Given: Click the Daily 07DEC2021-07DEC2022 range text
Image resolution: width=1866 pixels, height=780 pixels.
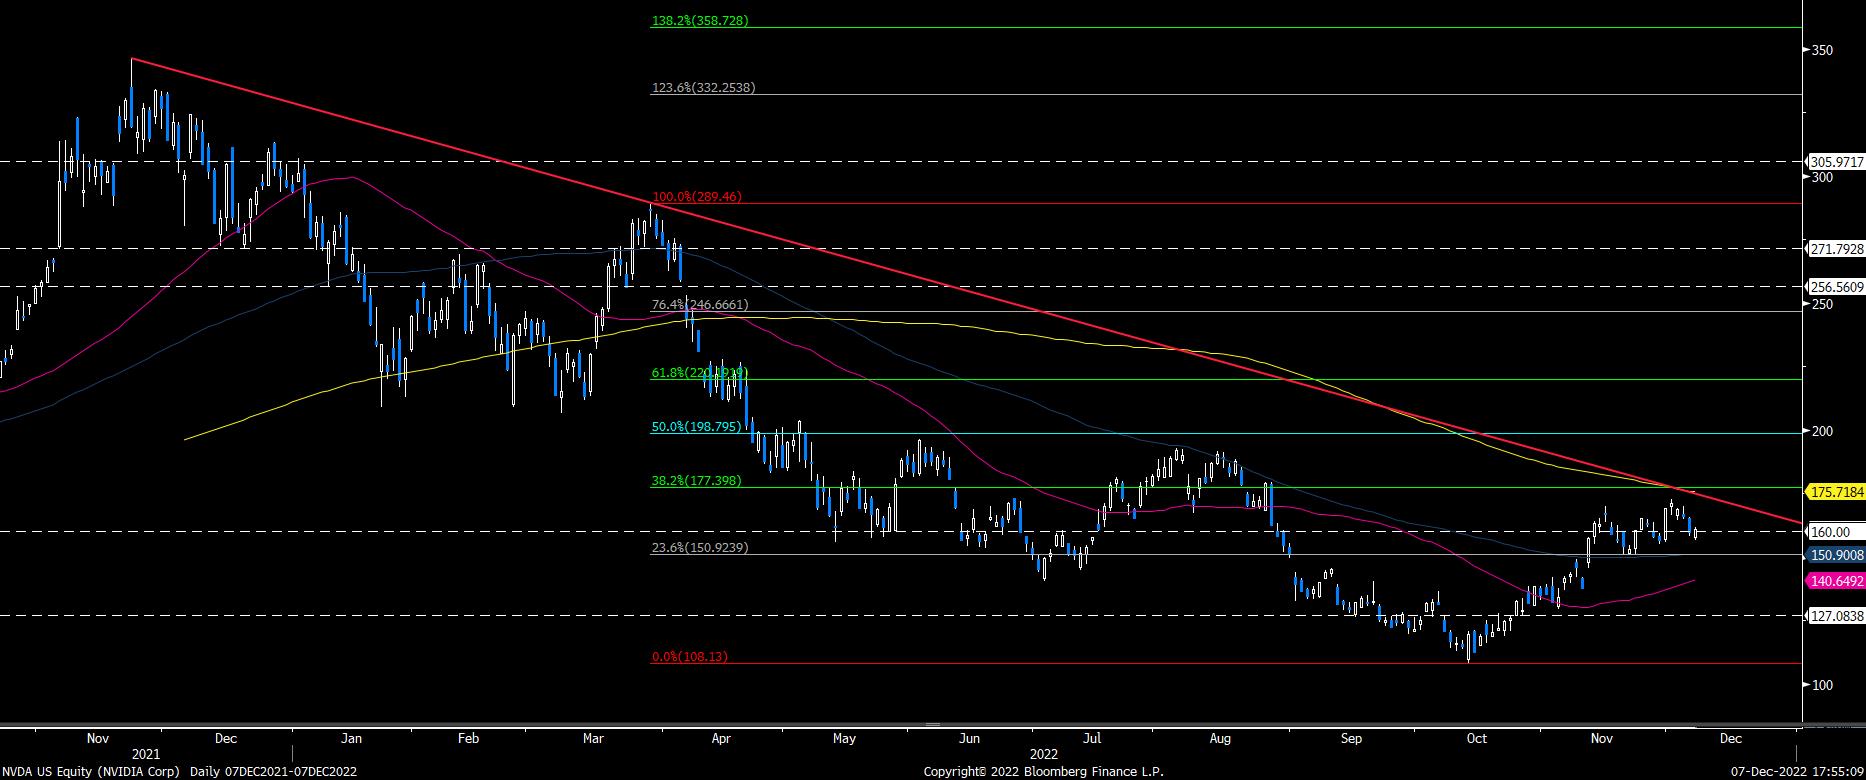Looking at the screenshot, I should coord(273,771).
